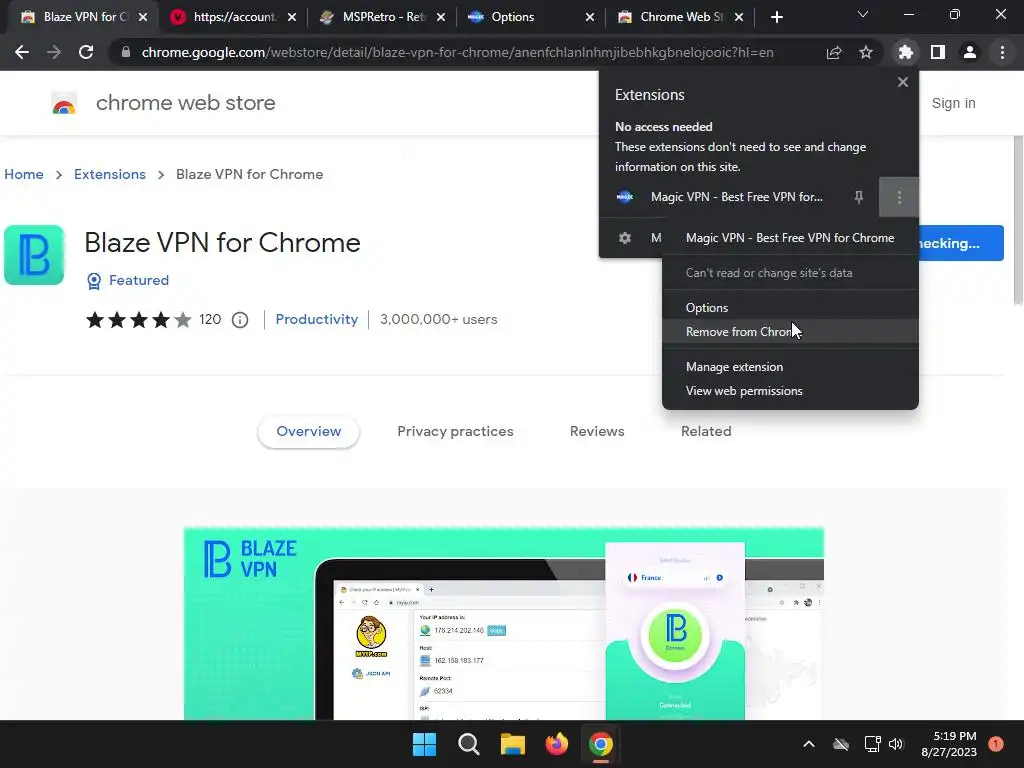
Task: Select Manage extension
Action: (790, 367)
